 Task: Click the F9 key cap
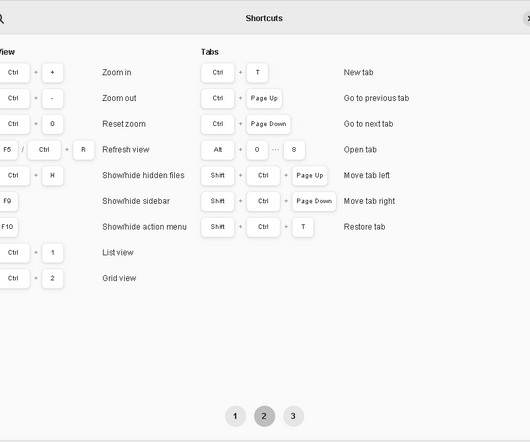coord(7,201)
